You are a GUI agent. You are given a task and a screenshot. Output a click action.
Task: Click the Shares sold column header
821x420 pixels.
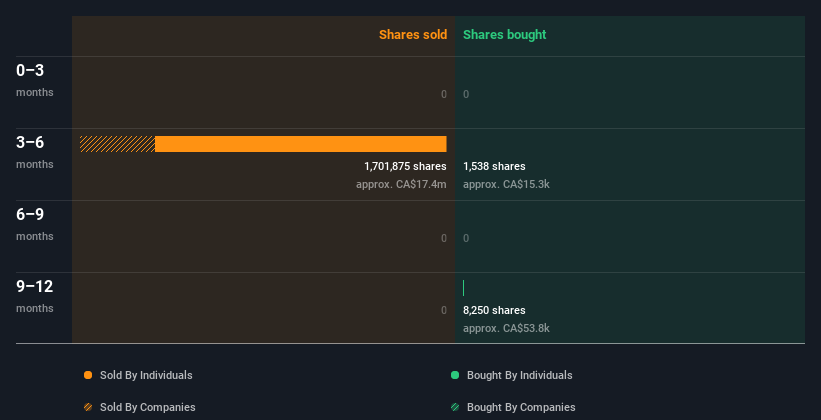(413, 35)
